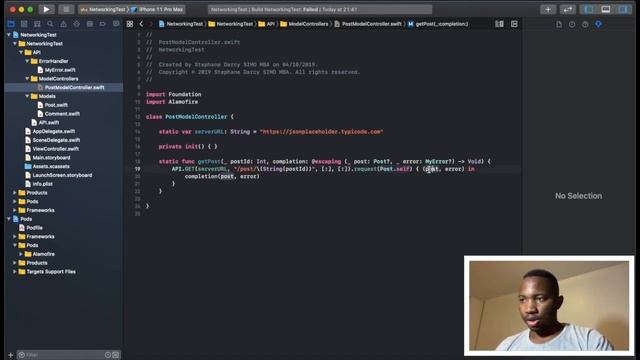Open the Debug navigator
Image resolution: width=640 pixels, height=360 pixels.
tap(89, 24)
